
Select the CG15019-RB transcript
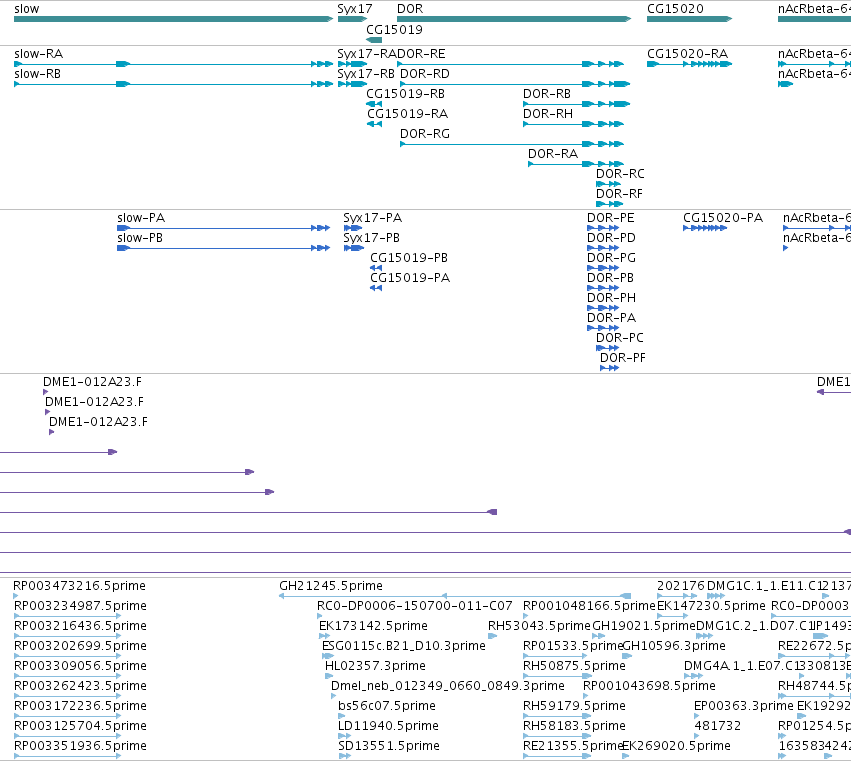click(374, 104)
